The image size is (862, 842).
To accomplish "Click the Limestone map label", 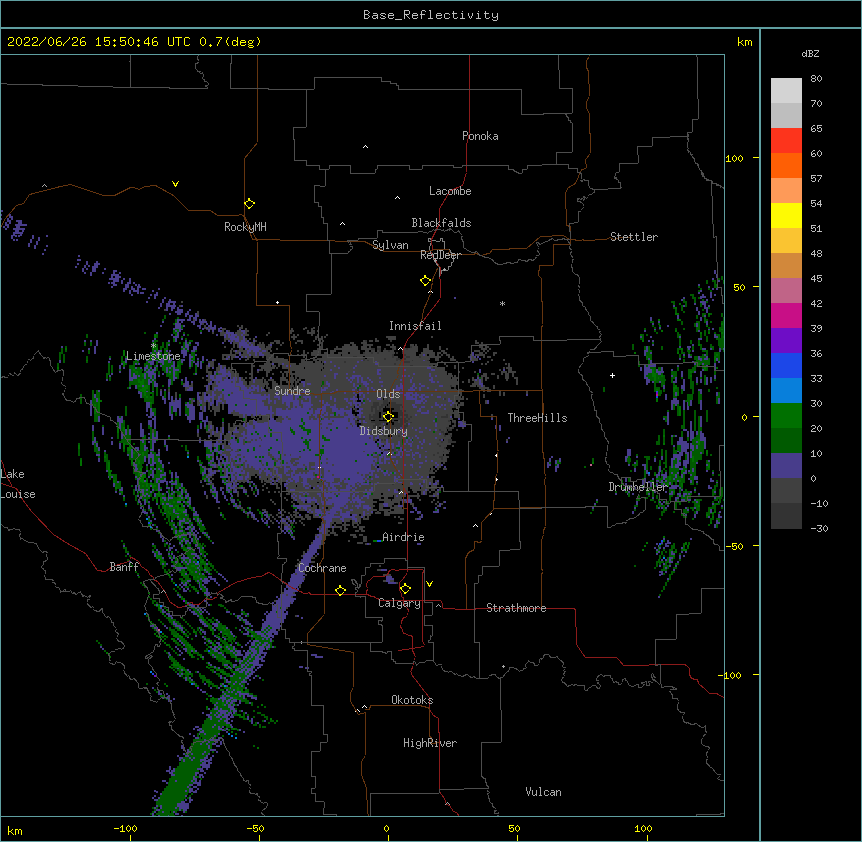I will pyautogui.click(x=153, y=356).
